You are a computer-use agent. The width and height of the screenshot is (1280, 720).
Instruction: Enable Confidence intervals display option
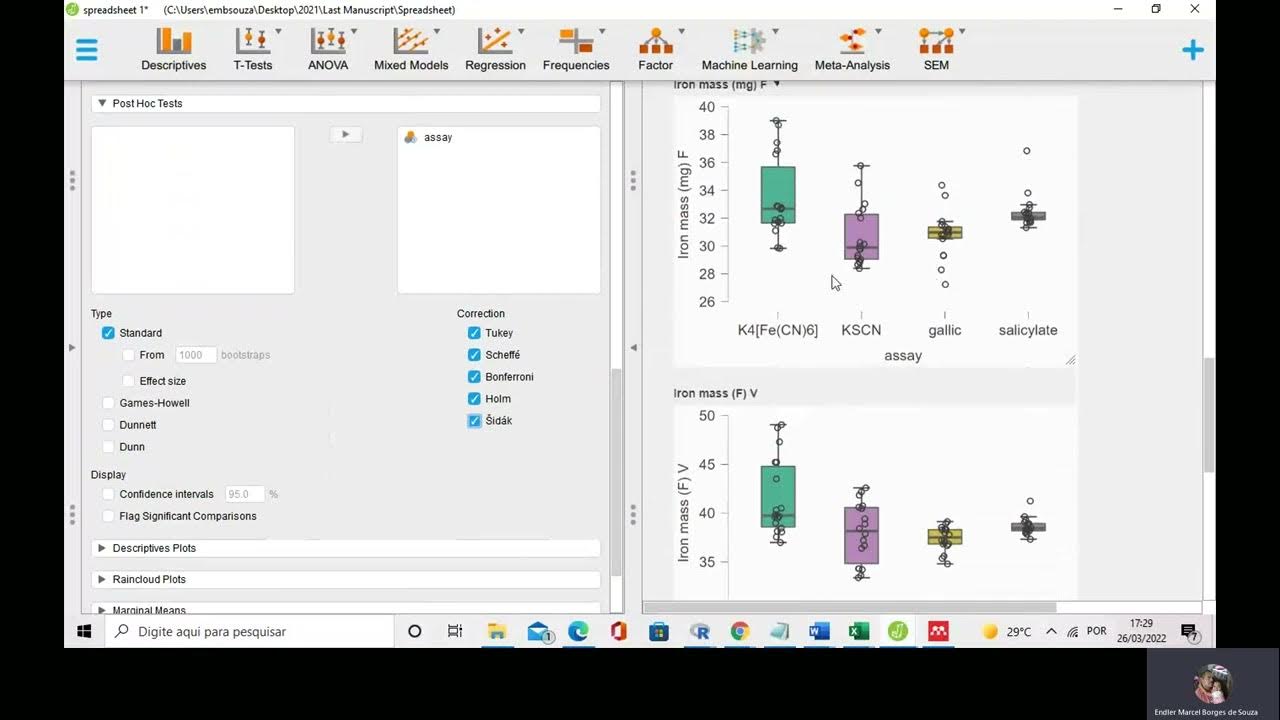(x=108, y=494)
